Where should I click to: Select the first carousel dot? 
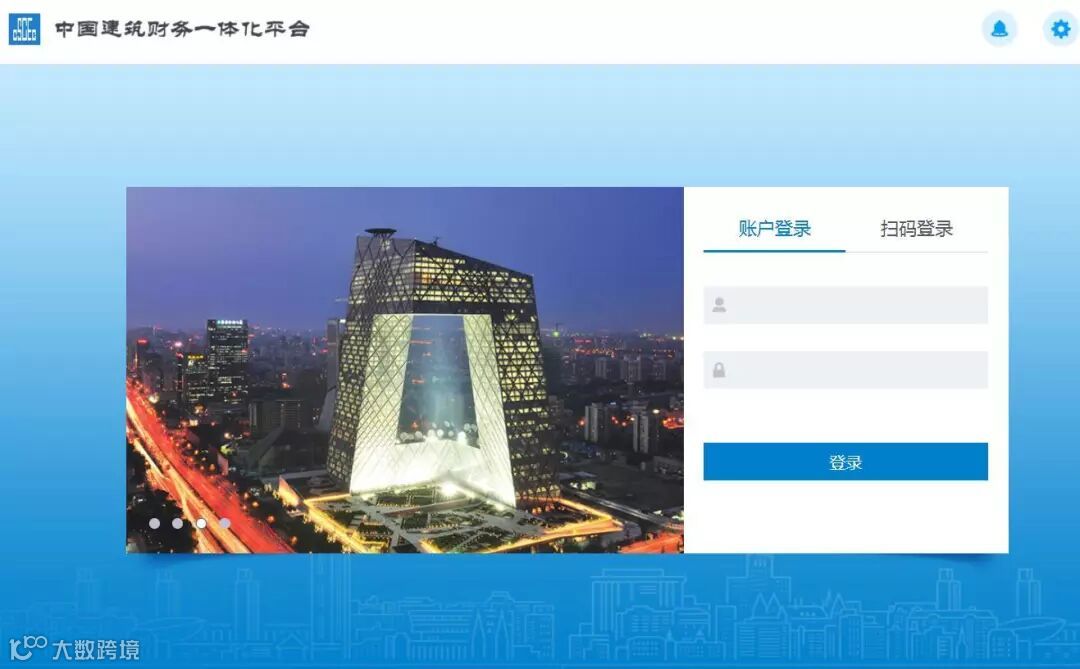coord(154,524)
